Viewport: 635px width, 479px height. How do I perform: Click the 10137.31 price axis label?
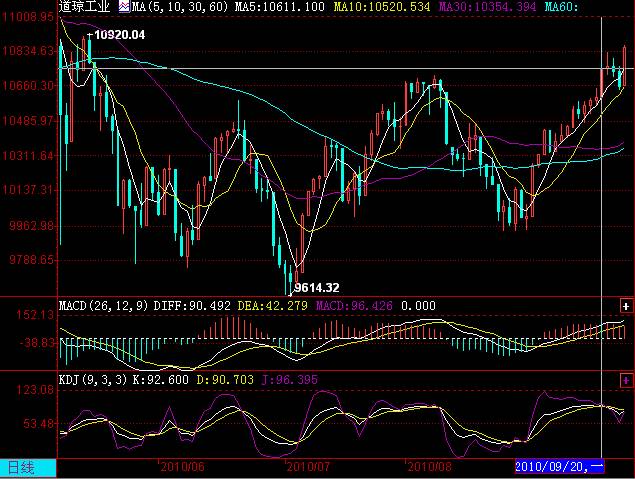click(28, 190)
